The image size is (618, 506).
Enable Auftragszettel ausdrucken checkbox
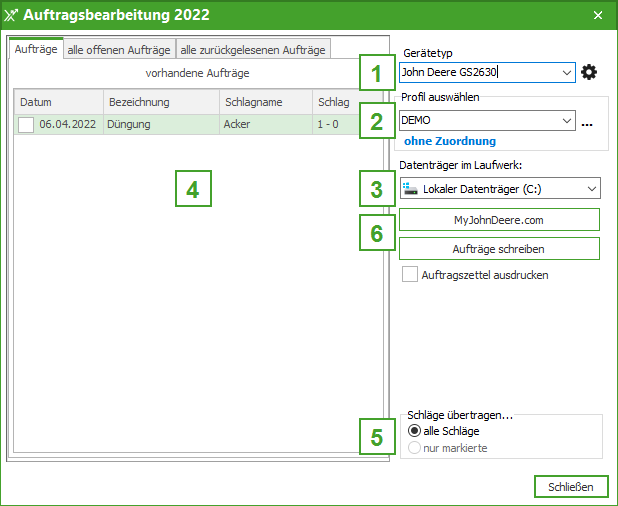pyautogui.click(x=410, y=274)
